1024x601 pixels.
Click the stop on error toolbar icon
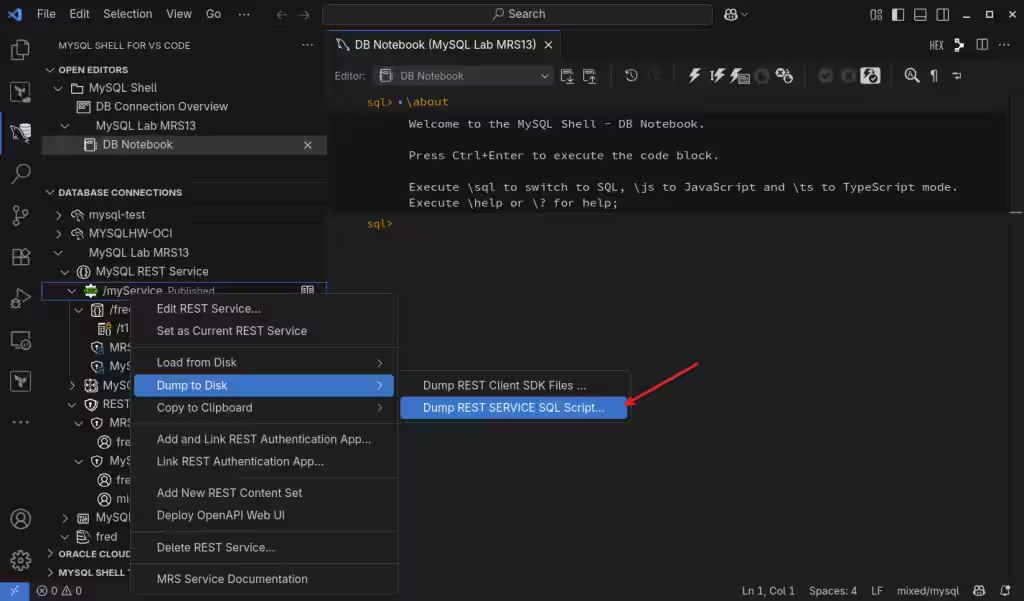pos(784,76)
